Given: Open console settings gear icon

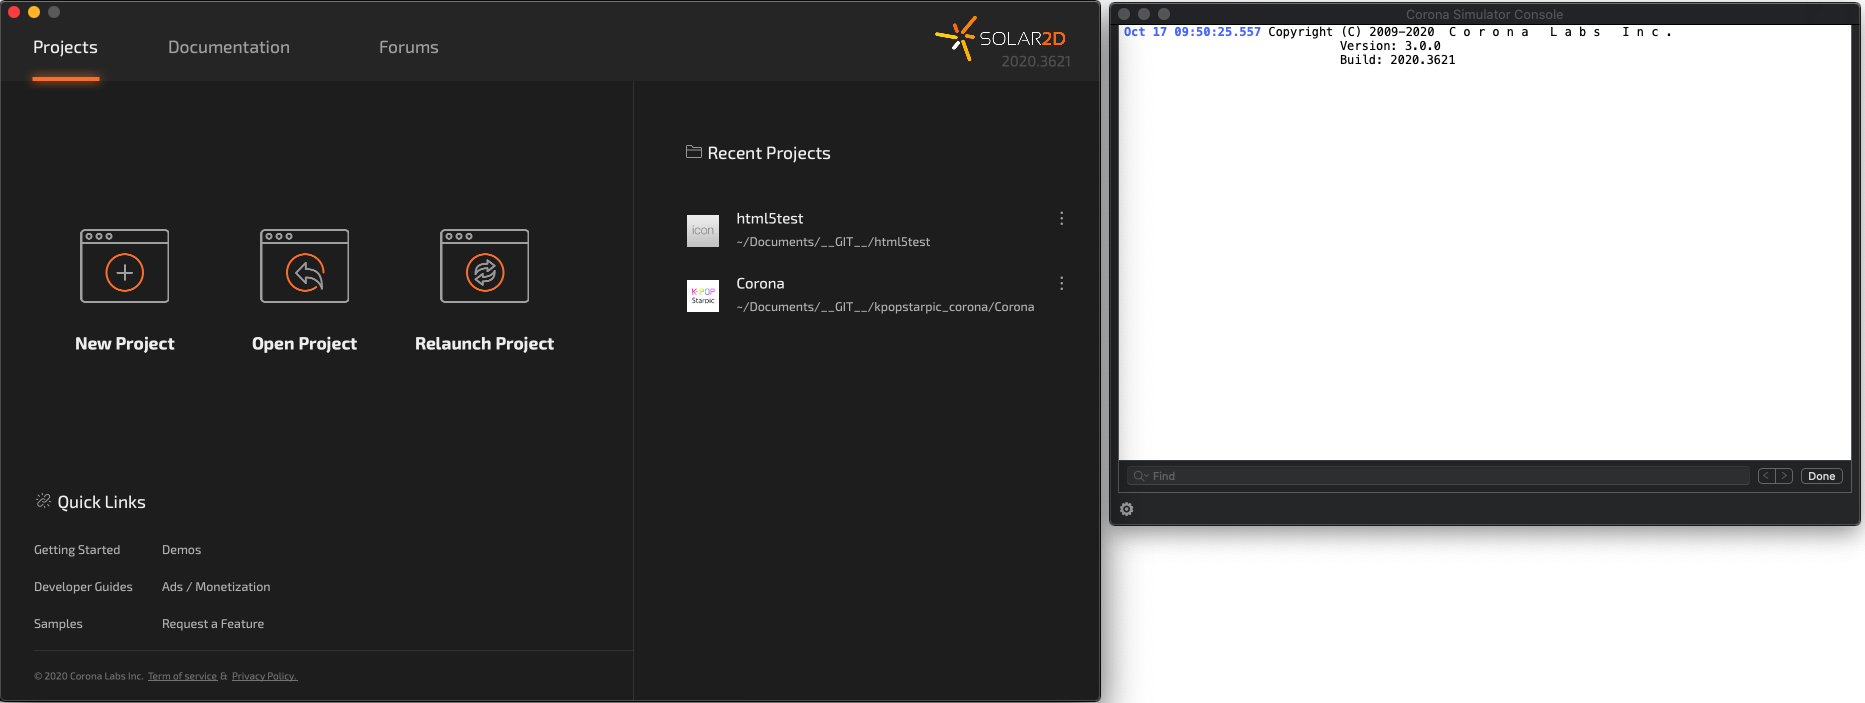Looking at the screenshot, I should (1127, 509).
